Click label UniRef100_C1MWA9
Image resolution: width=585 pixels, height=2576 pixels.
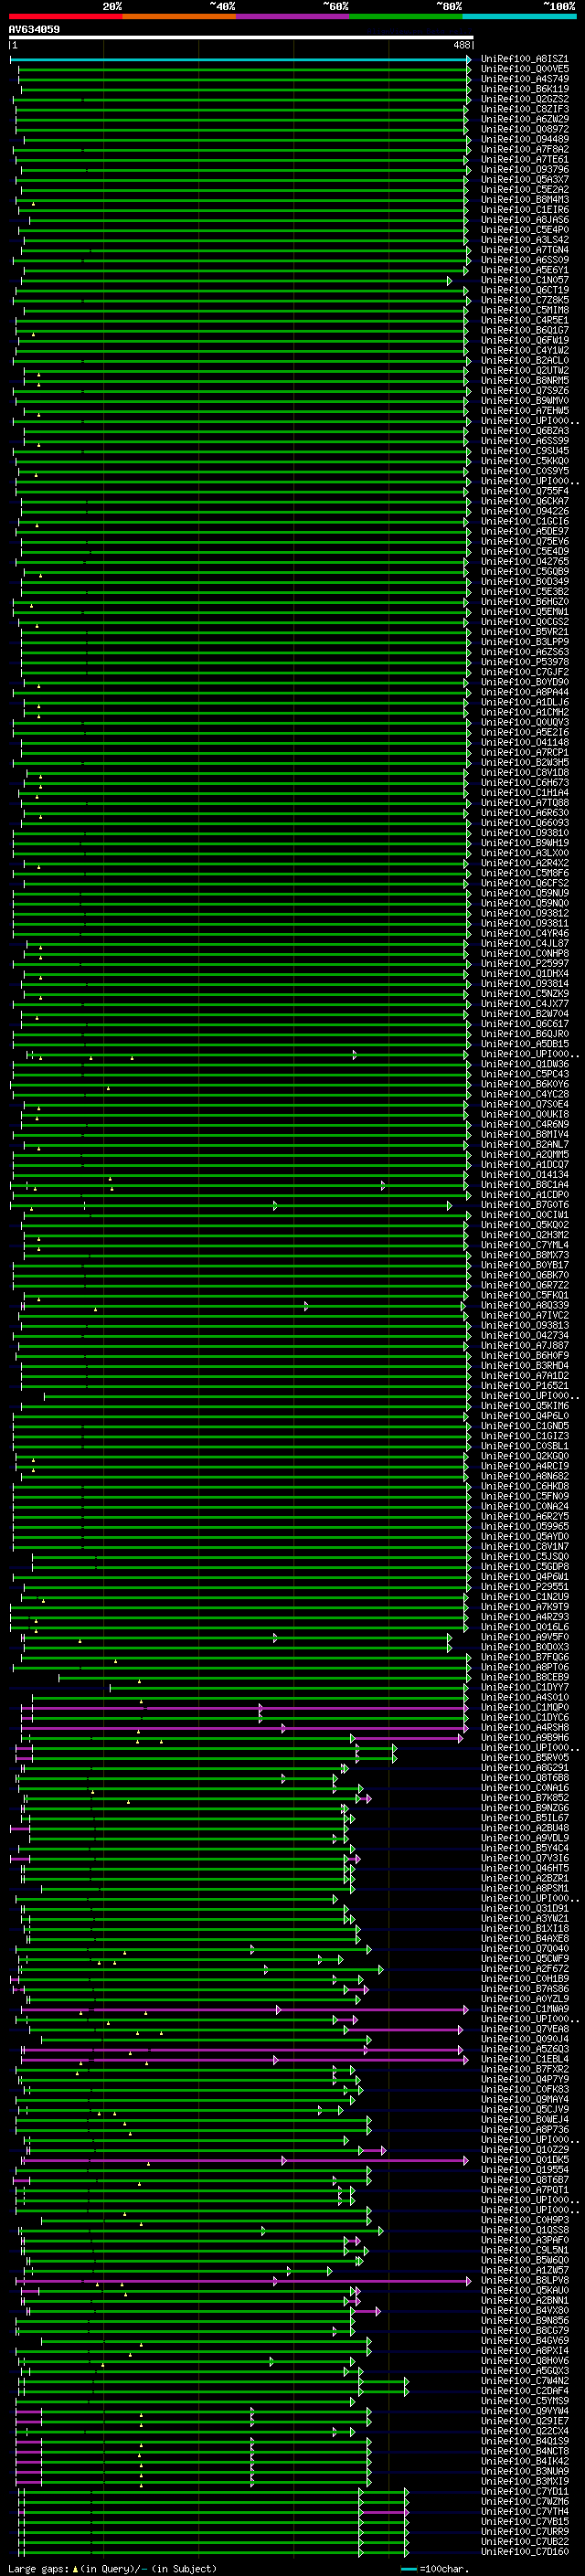coord(525,2008)
